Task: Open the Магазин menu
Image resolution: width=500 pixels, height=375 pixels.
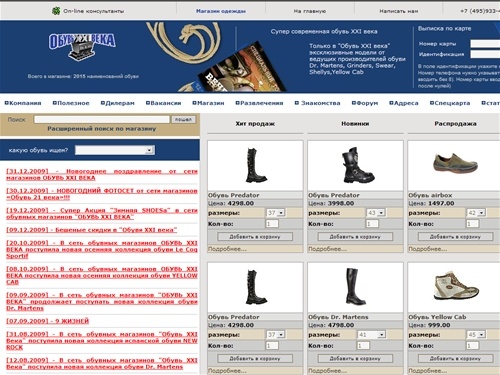Action: [208, 103]
